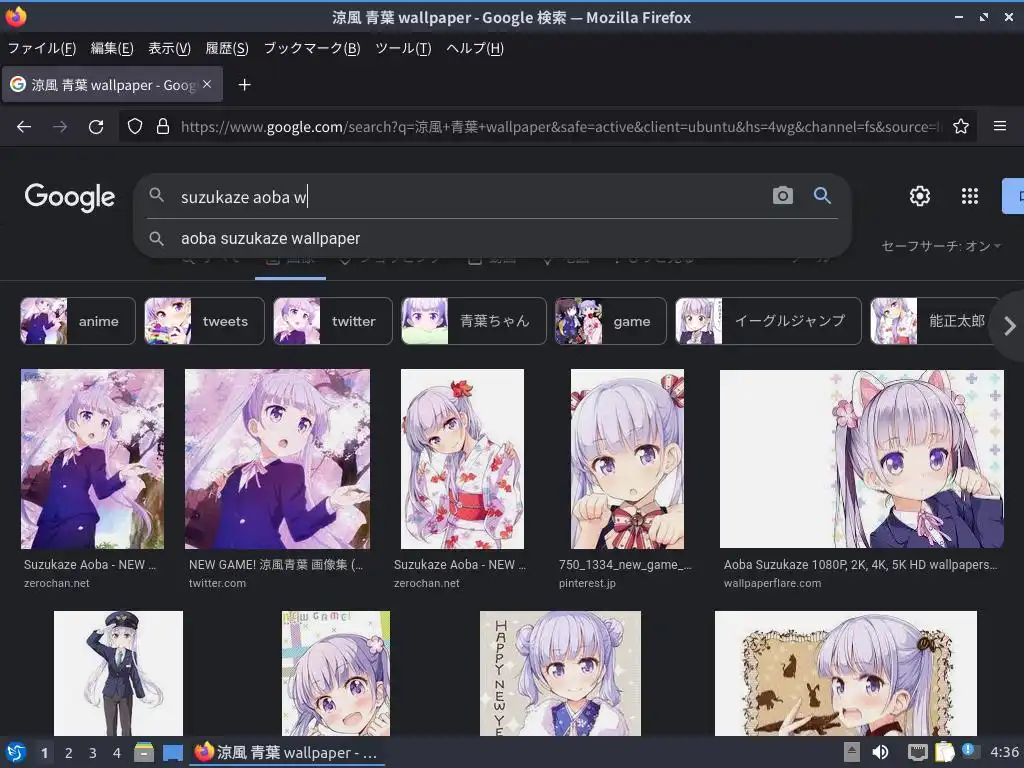Viewport: 1024px width, 768px height.
Task: Click the removable media eject tray icon
Action: tap(851, 752)
